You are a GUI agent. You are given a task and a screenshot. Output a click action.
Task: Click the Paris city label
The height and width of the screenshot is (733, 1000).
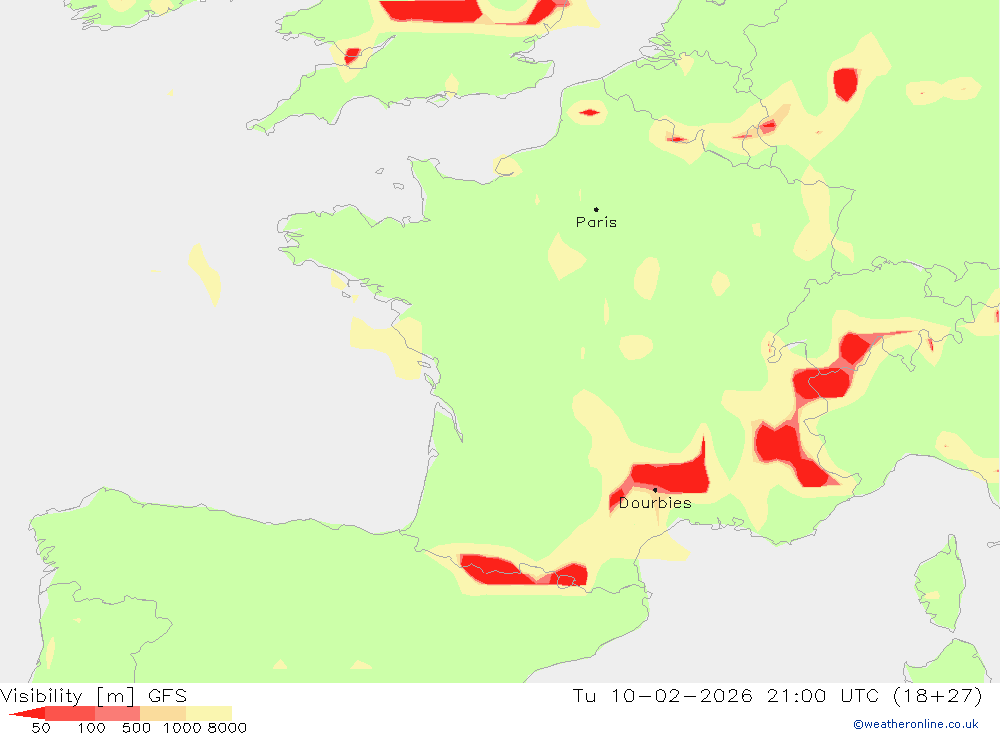pyautogui.click(x=596, y=222)
